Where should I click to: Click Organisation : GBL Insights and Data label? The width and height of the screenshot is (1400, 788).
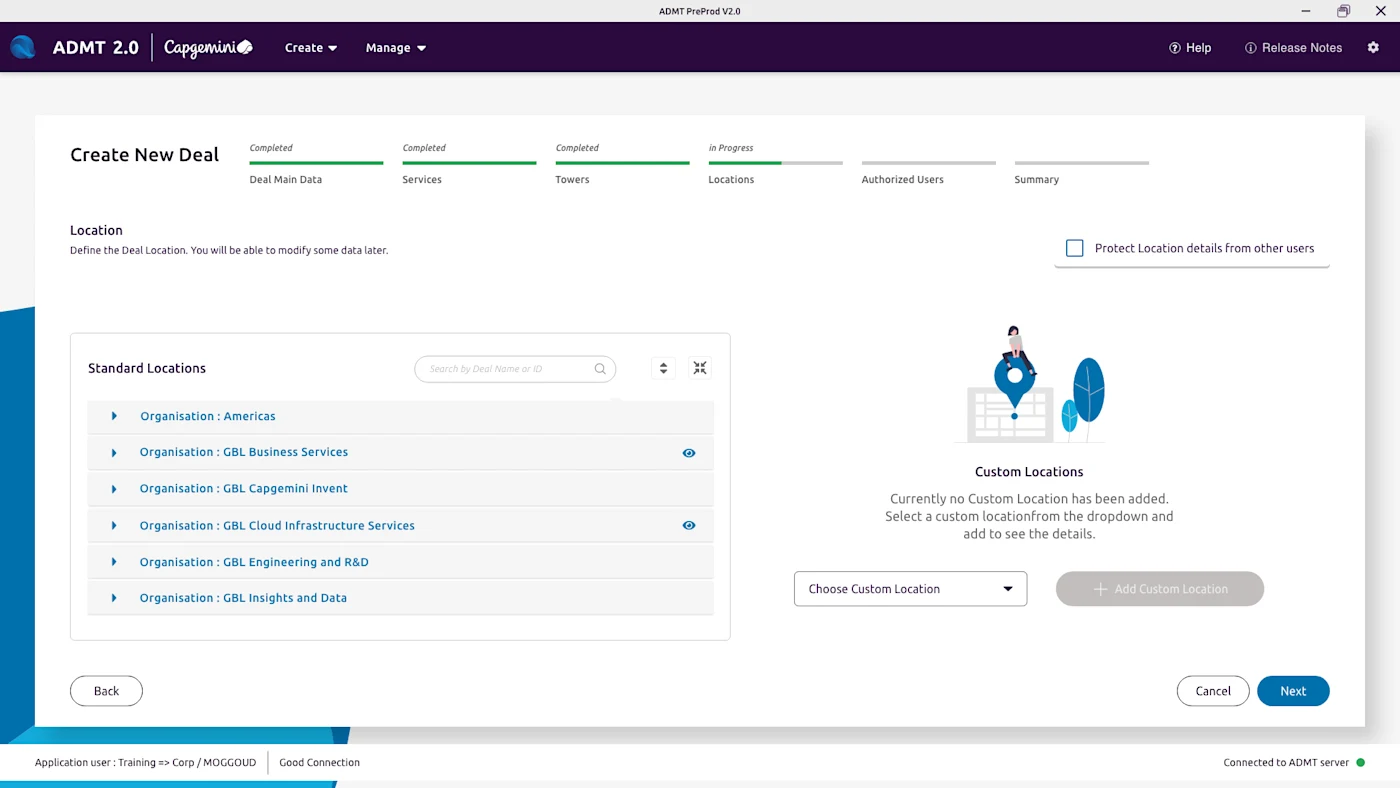pyautogui.click(x=243, y=598)
